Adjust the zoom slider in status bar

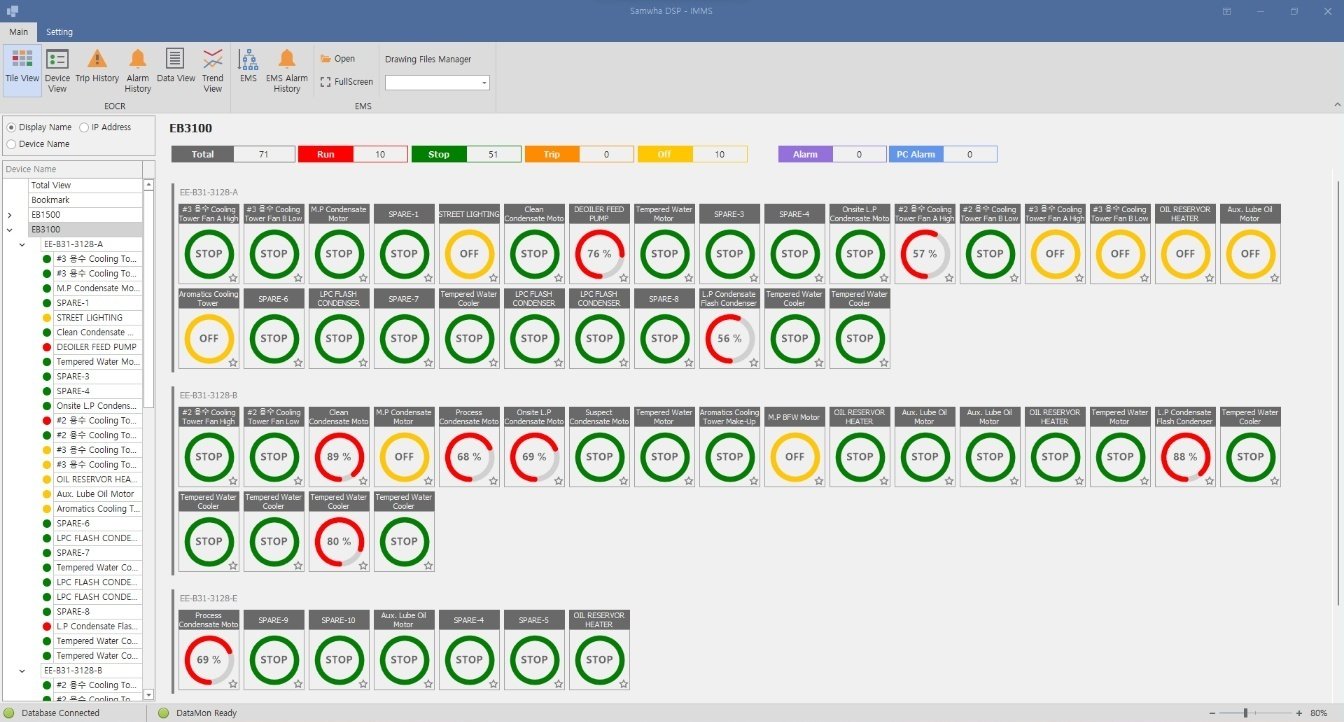(x=1246, y=713)
